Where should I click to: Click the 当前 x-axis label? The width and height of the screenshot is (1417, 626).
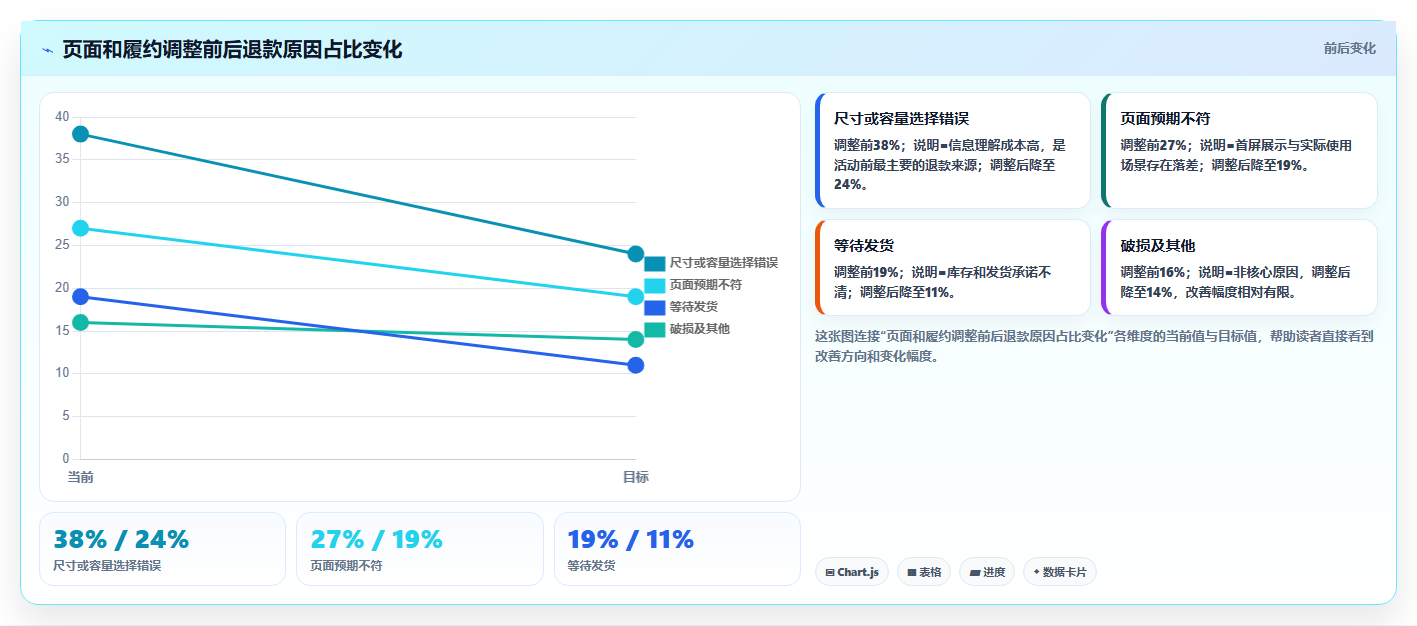coord(81,477)
